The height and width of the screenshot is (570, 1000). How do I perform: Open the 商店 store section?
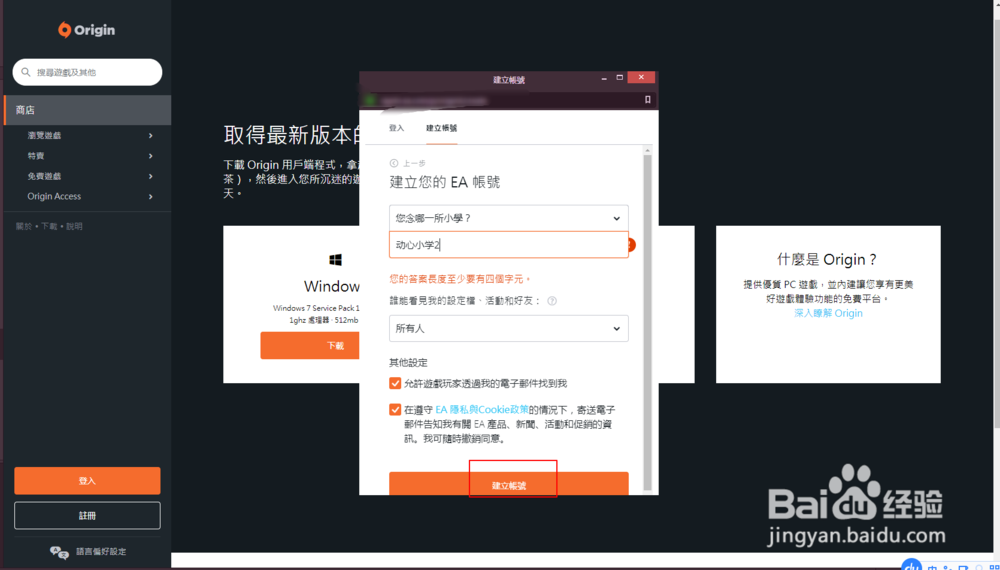[x=87, y=110]
